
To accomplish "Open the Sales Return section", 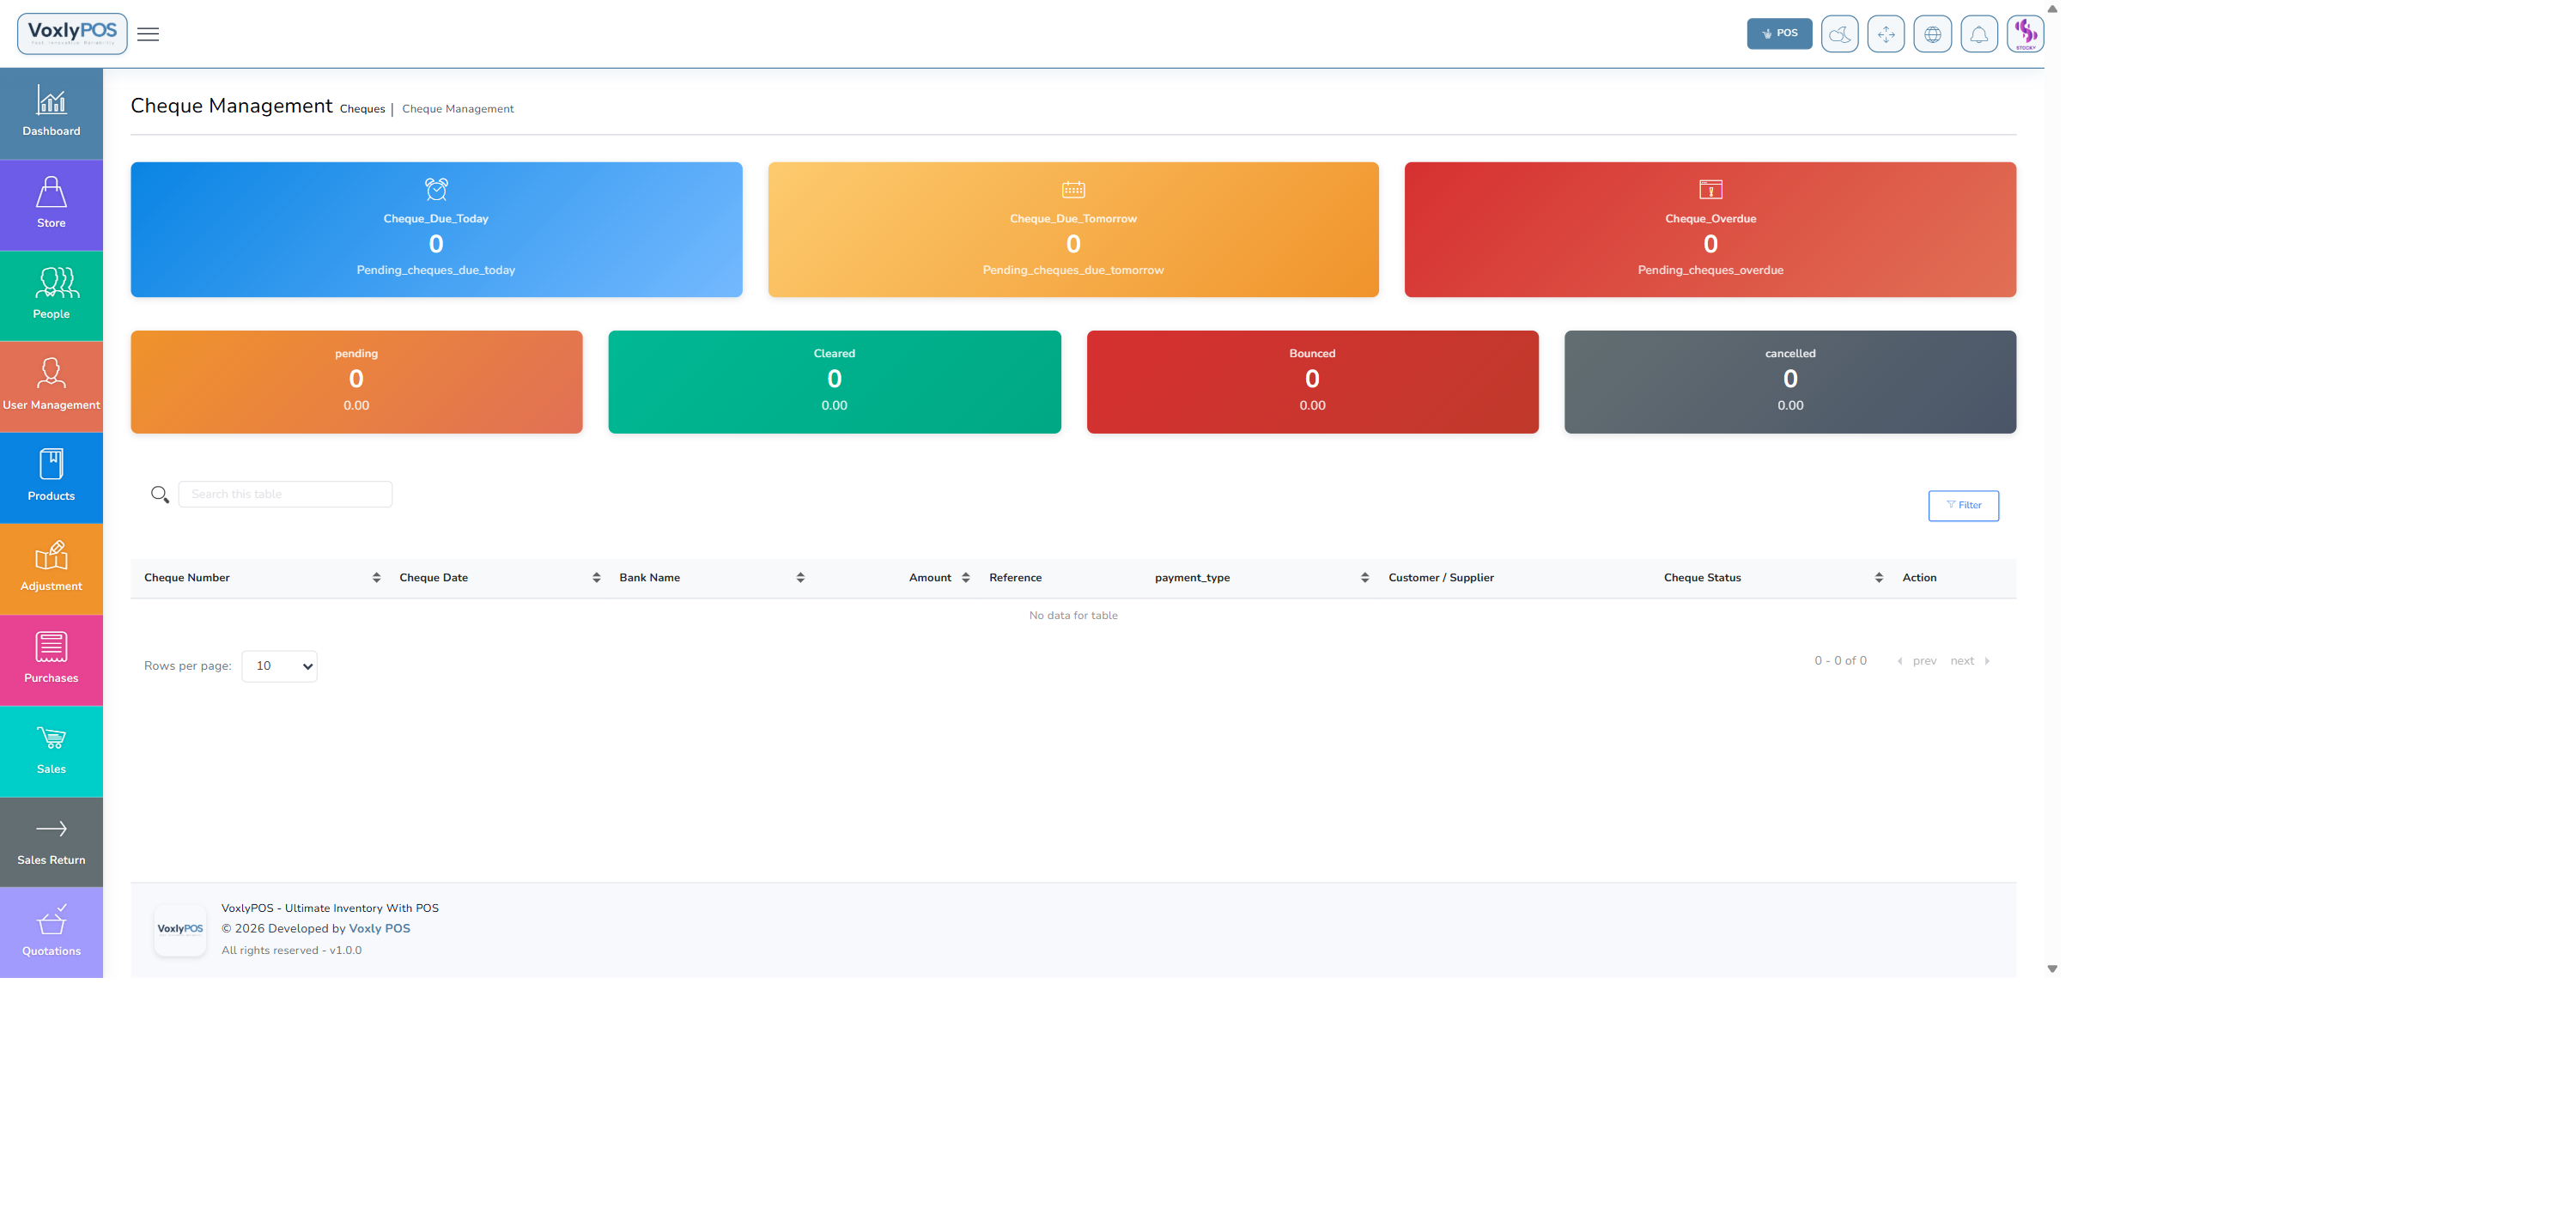I will click(x=51, y=841).
